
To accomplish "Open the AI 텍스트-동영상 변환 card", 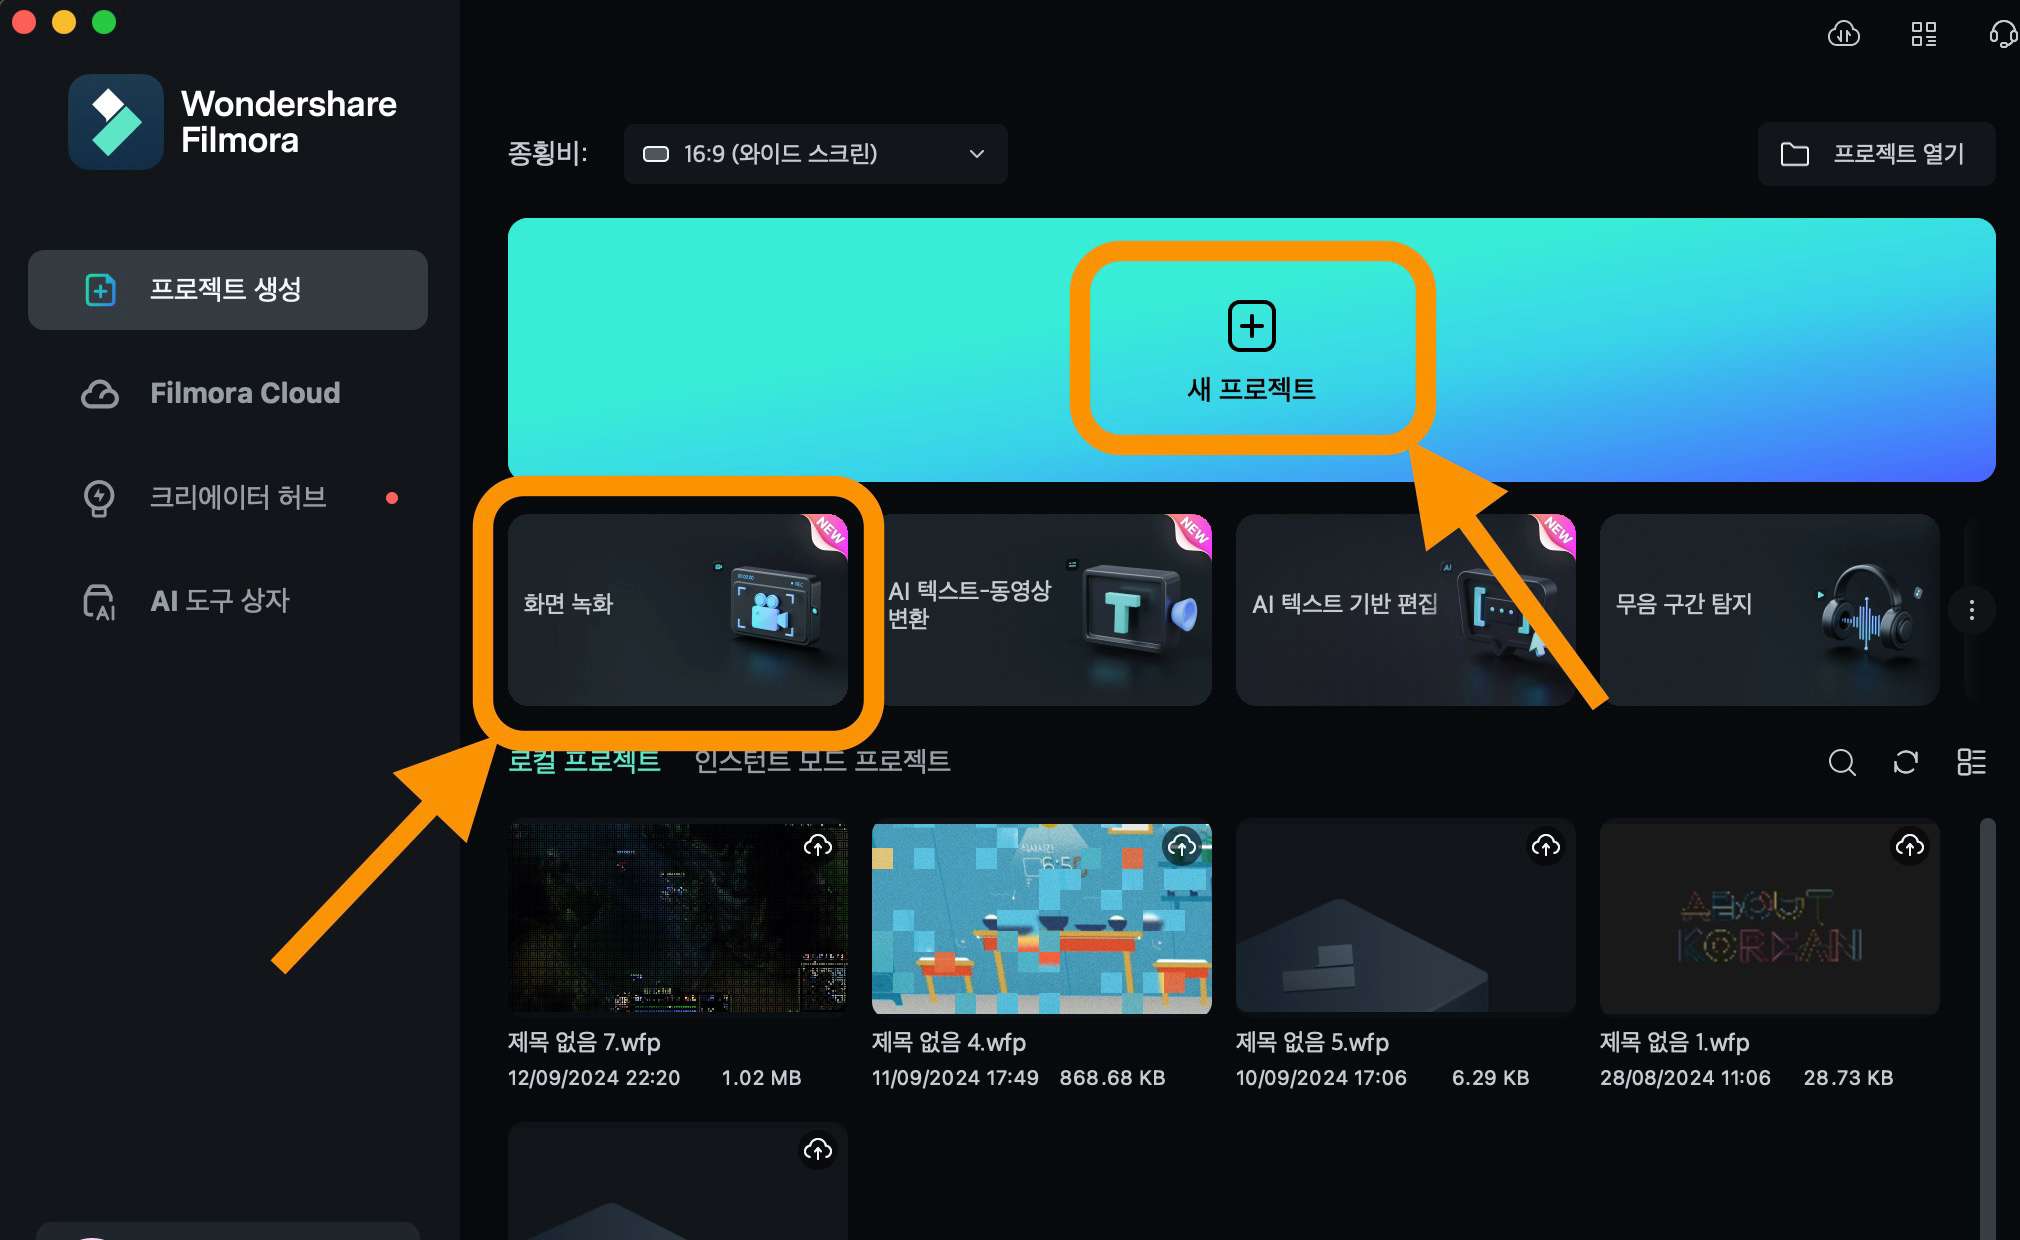I will 1042,610.
